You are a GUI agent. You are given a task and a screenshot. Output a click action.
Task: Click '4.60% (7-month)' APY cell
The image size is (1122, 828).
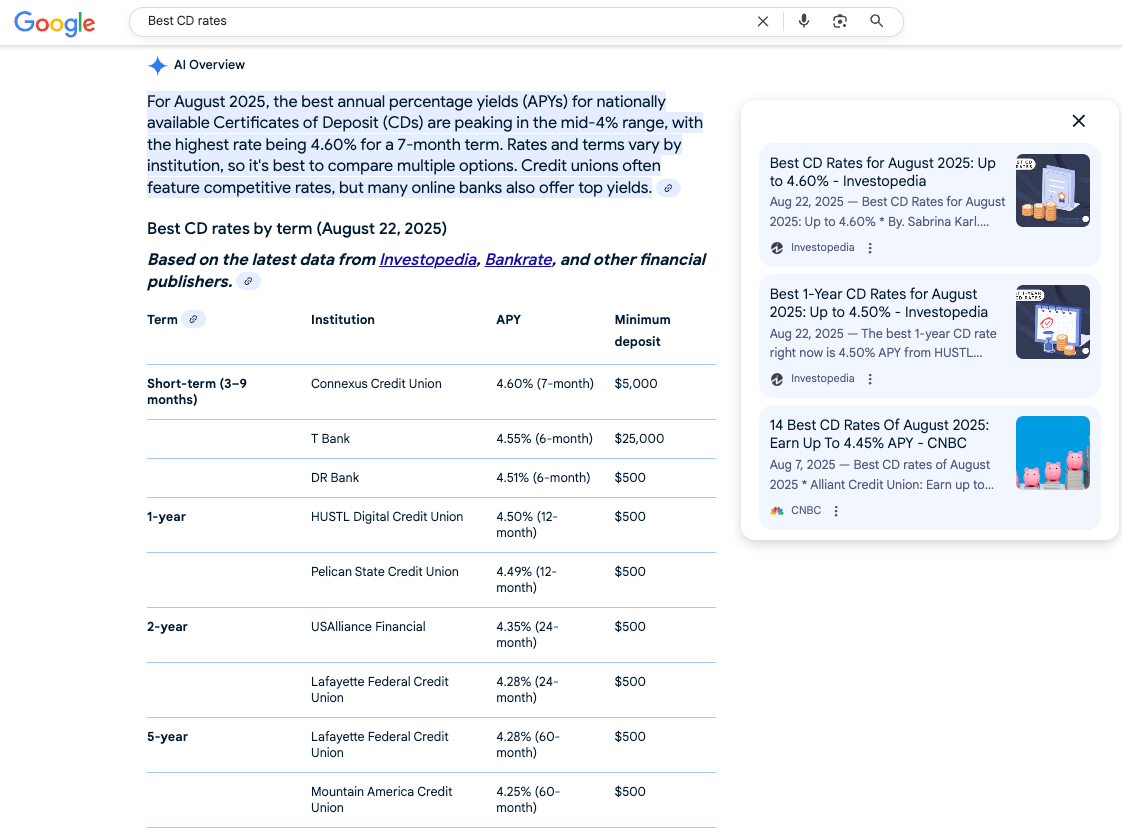coord(545,384)
